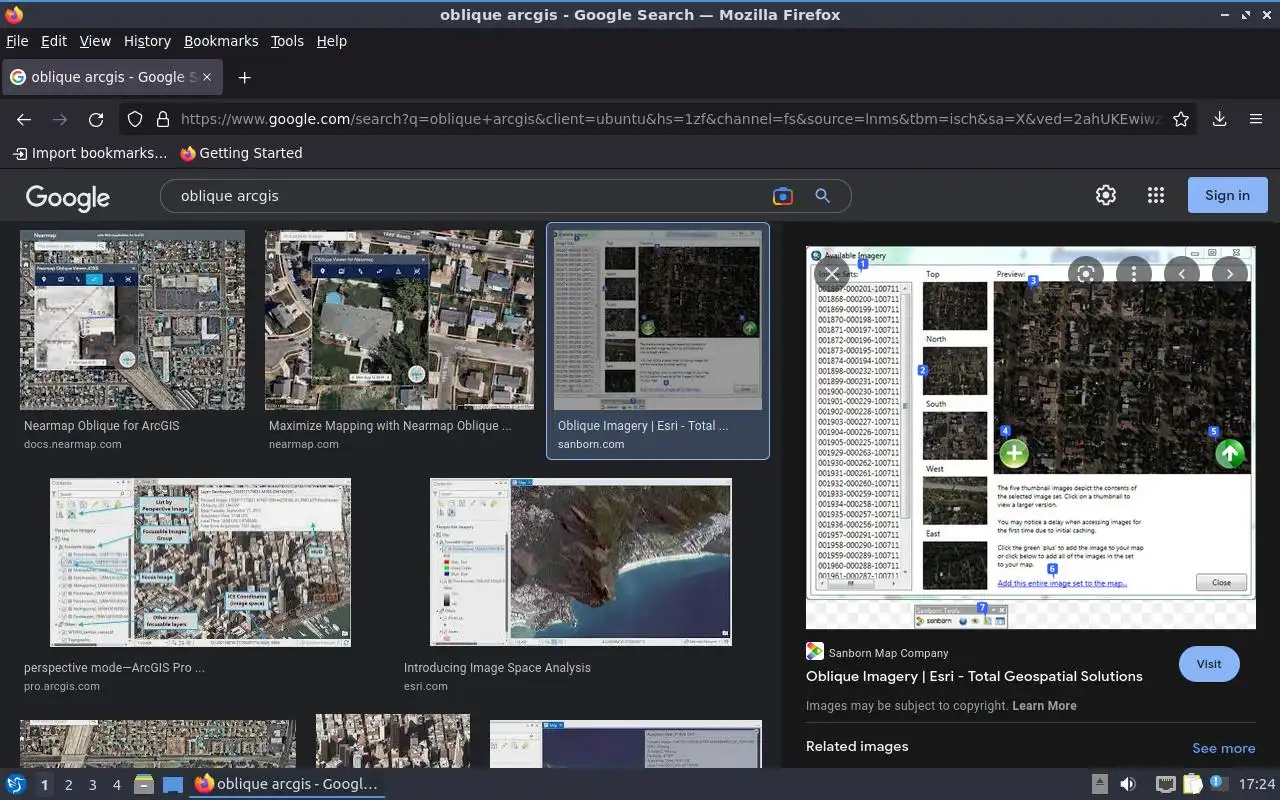The width and height of the screenshot is (1280, 800).
Task: Close the image preview panel
Action: pyautogui.click(x=832, y=273)
